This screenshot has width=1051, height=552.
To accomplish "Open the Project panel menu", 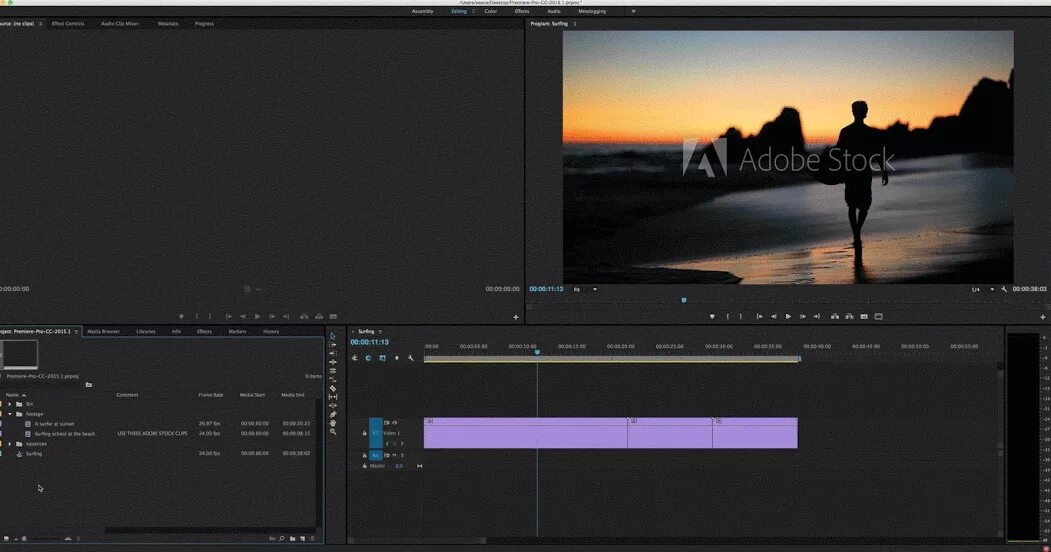I will (76, 332).
